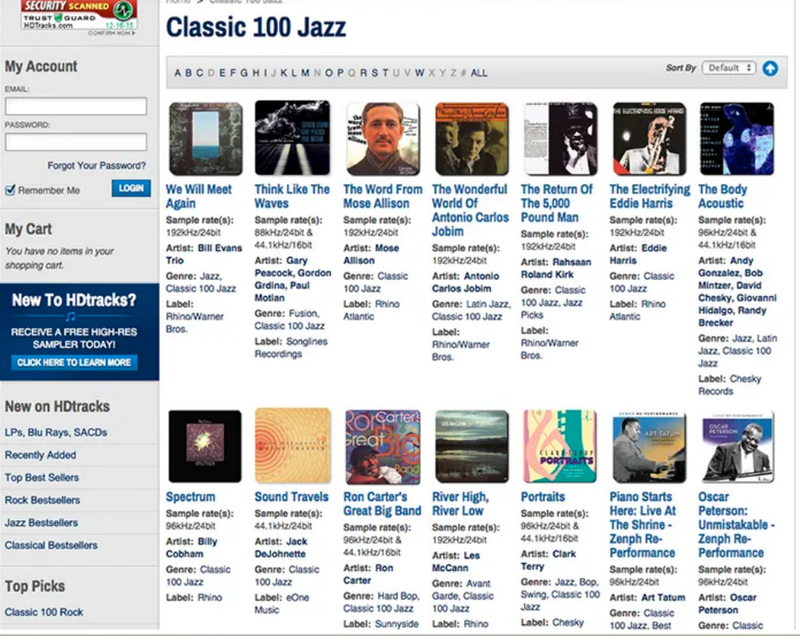Click the Spectrum title link

(190, 497)
